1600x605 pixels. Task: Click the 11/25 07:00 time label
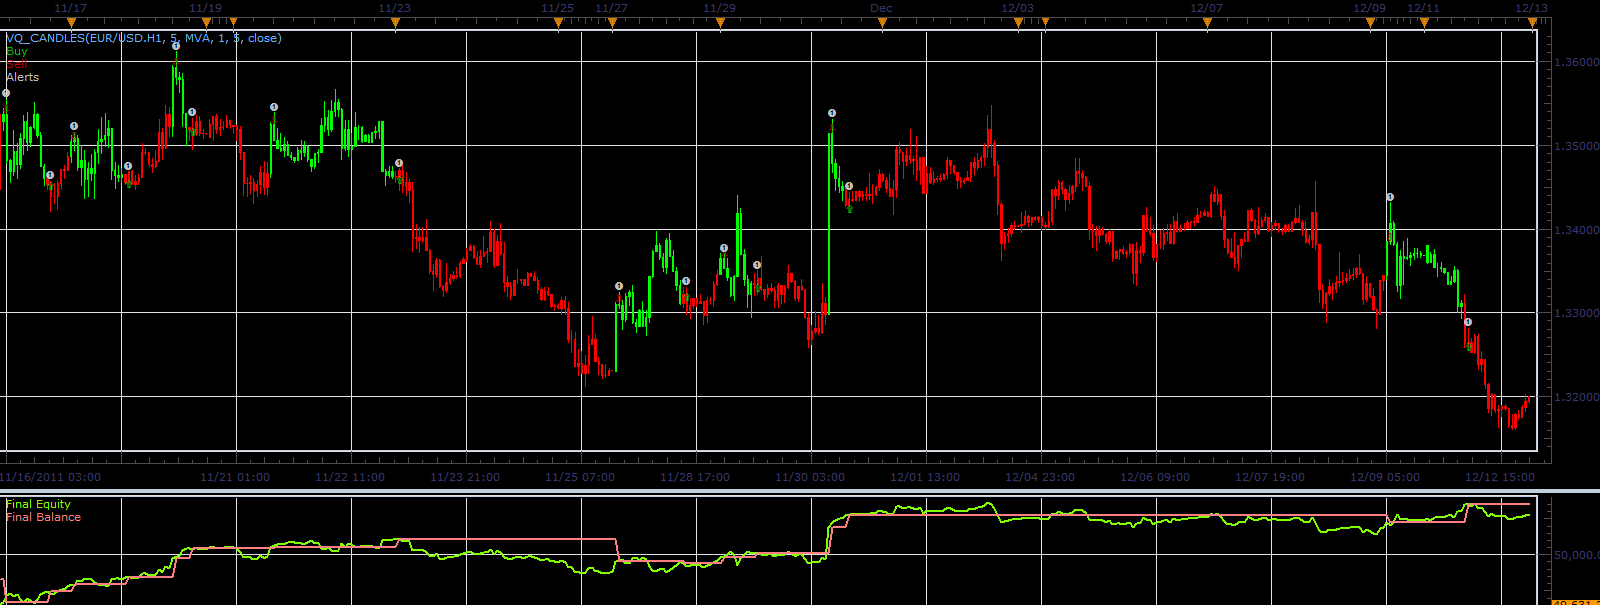click(580, 477)
